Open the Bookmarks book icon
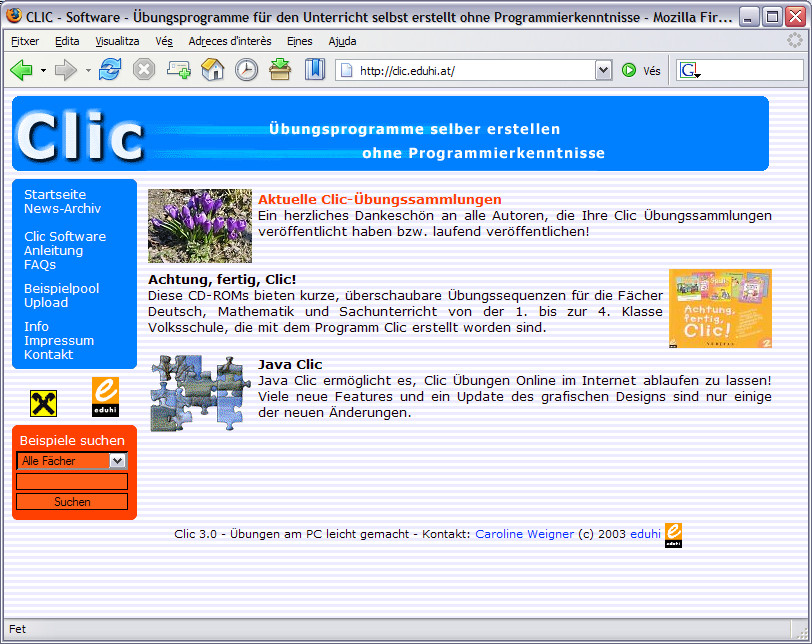Image resolution: width=812 pixels, height=644 pixels. (314, 70)
